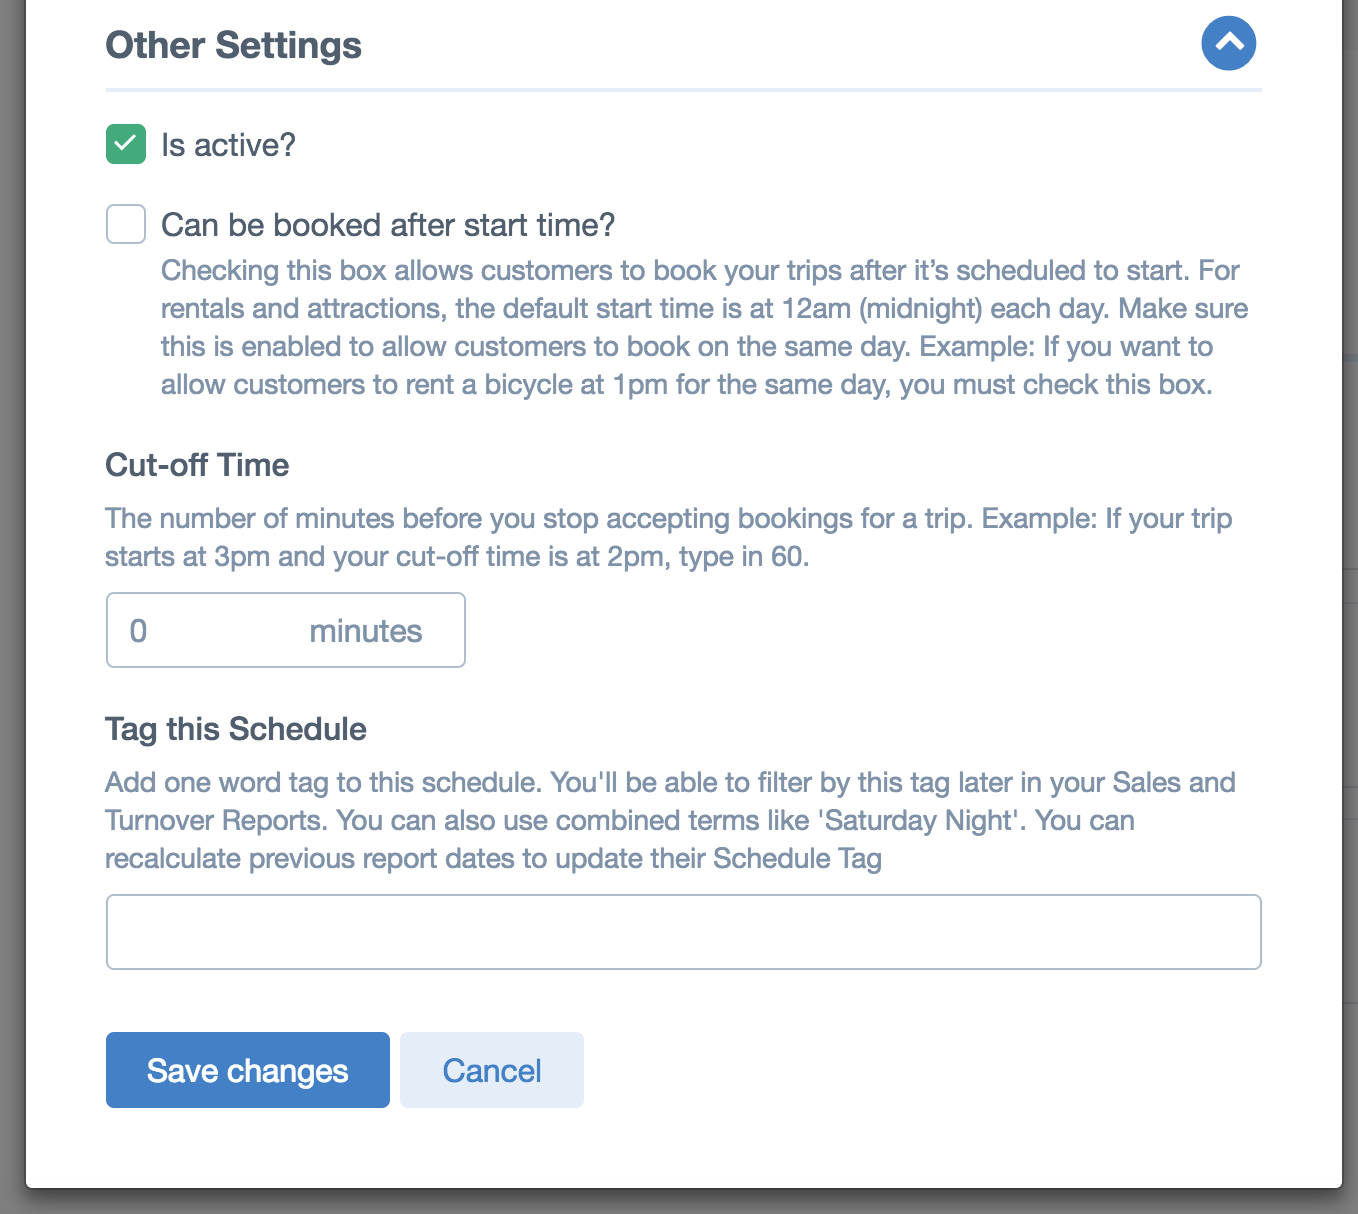Click the booking help paragraph about rentals
The width and height of the screenshot is (1358, 1214).
coord(704,327)
